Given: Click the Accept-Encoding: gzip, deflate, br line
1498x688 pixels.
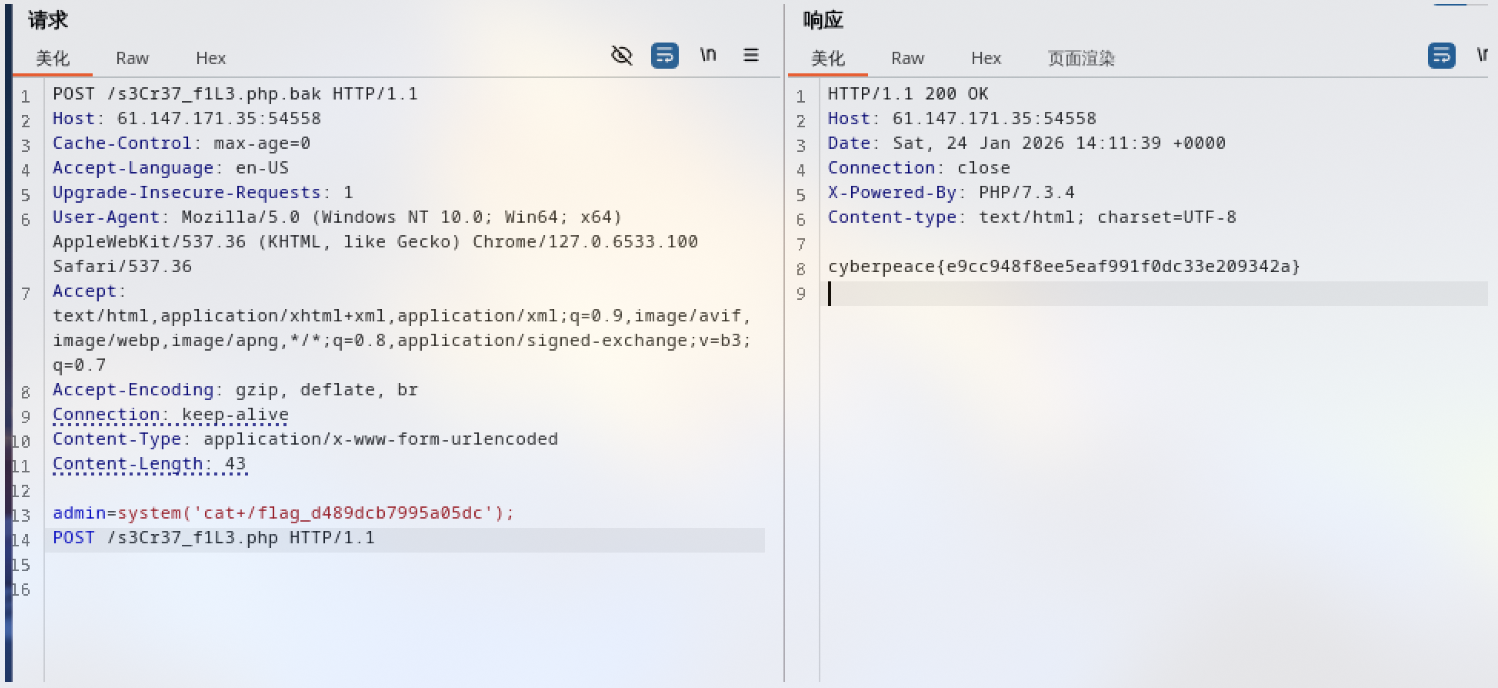Looking at the screenshot, I should pyautogui.click(x=235, y=389).
